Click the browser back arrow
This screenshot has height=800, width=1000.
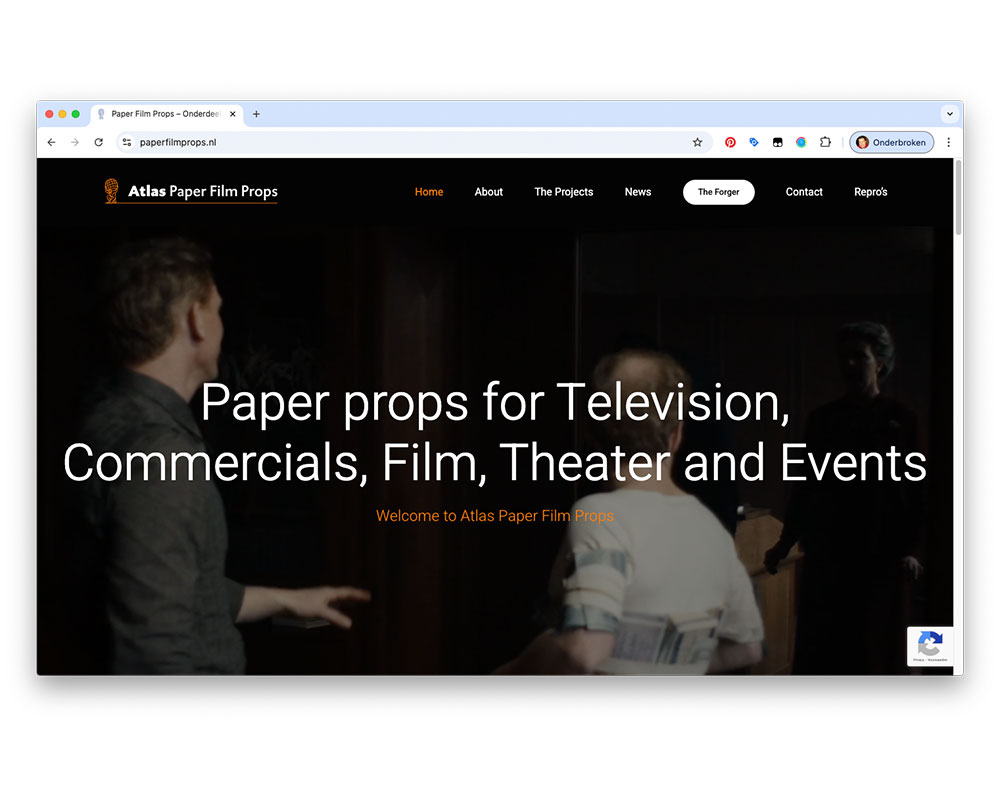coord(51,142)
